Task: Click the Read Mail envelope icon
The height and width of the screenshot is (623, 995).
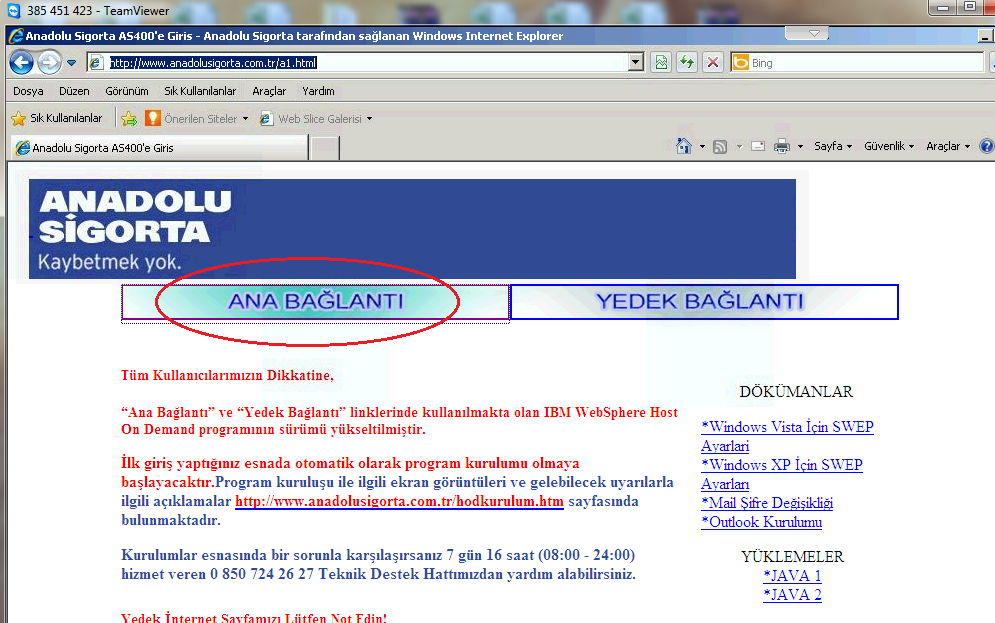Action: (757, 146)
